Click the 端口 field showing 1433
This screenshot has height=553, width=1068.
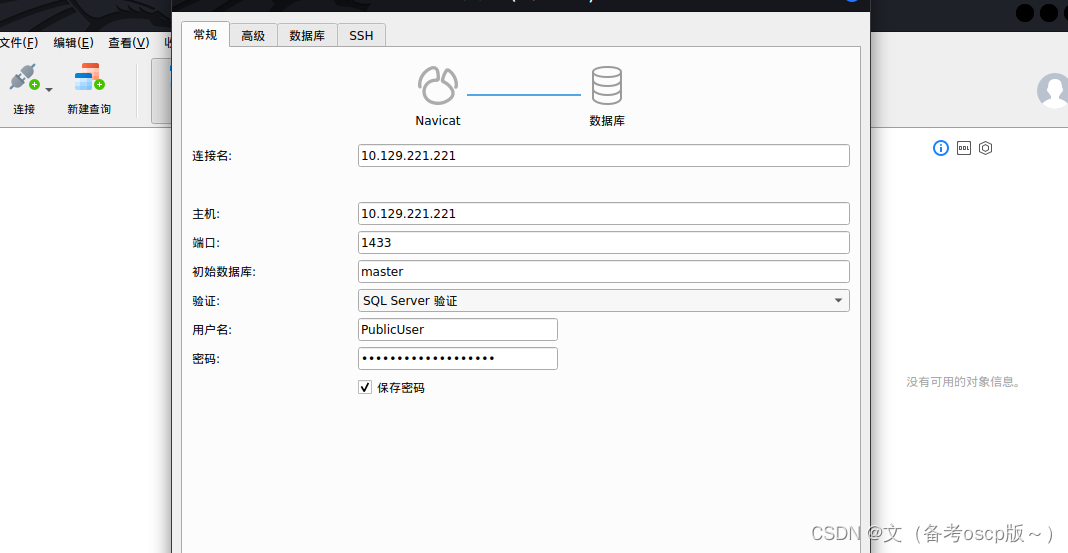click(x=603, y=242)
